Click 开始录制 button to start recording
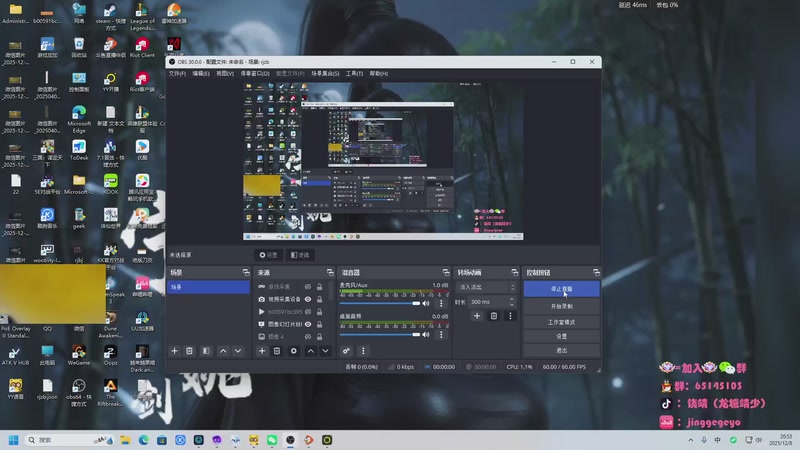 pos(561,306)
